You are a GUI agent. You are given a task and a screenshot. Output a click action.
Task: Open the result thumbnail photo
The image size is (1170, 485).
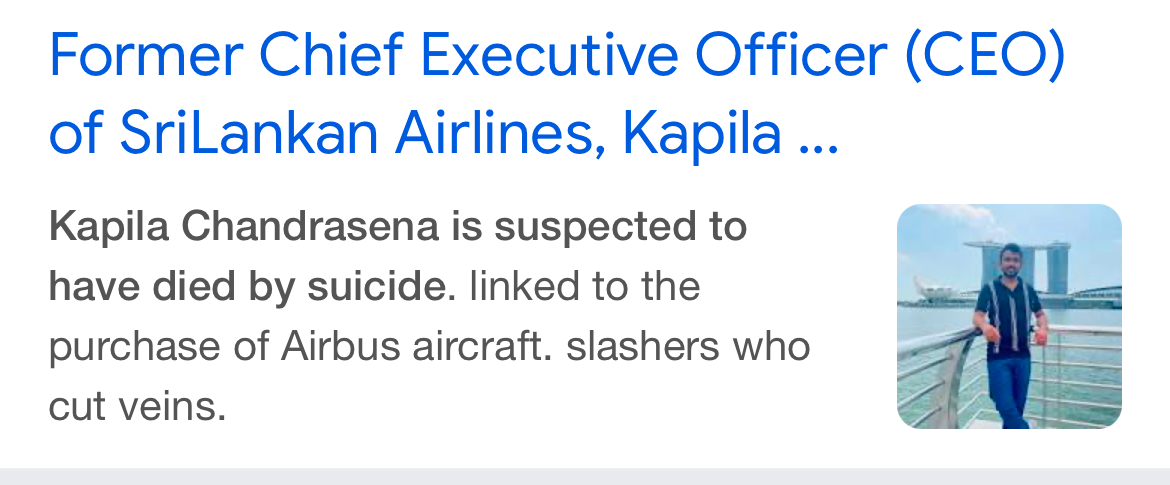tap(1009, 316)
